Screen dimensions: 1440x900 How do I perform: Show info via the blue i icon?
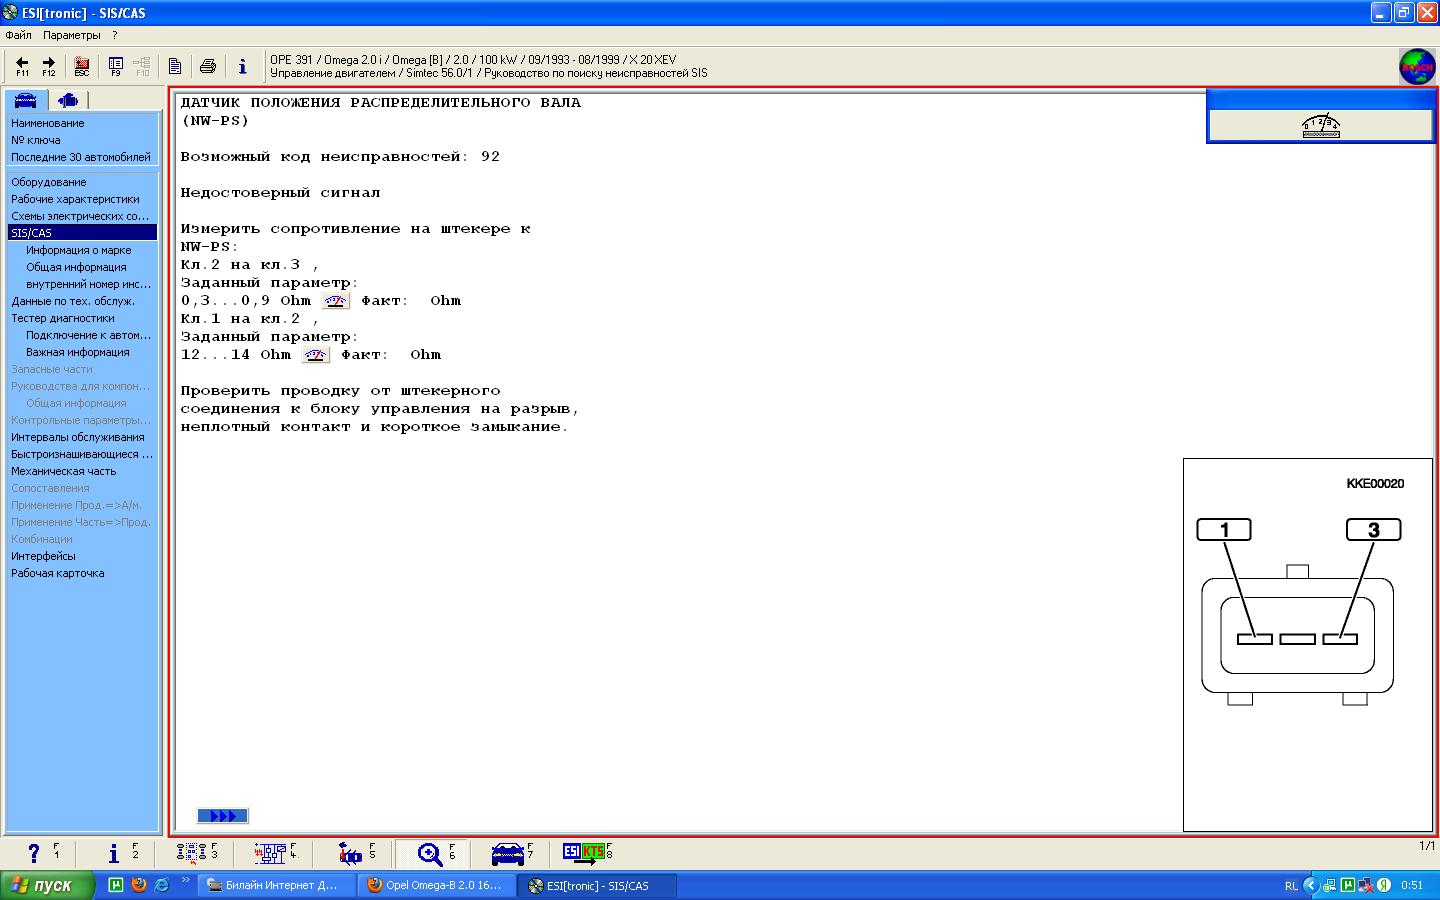pos(242,66)
